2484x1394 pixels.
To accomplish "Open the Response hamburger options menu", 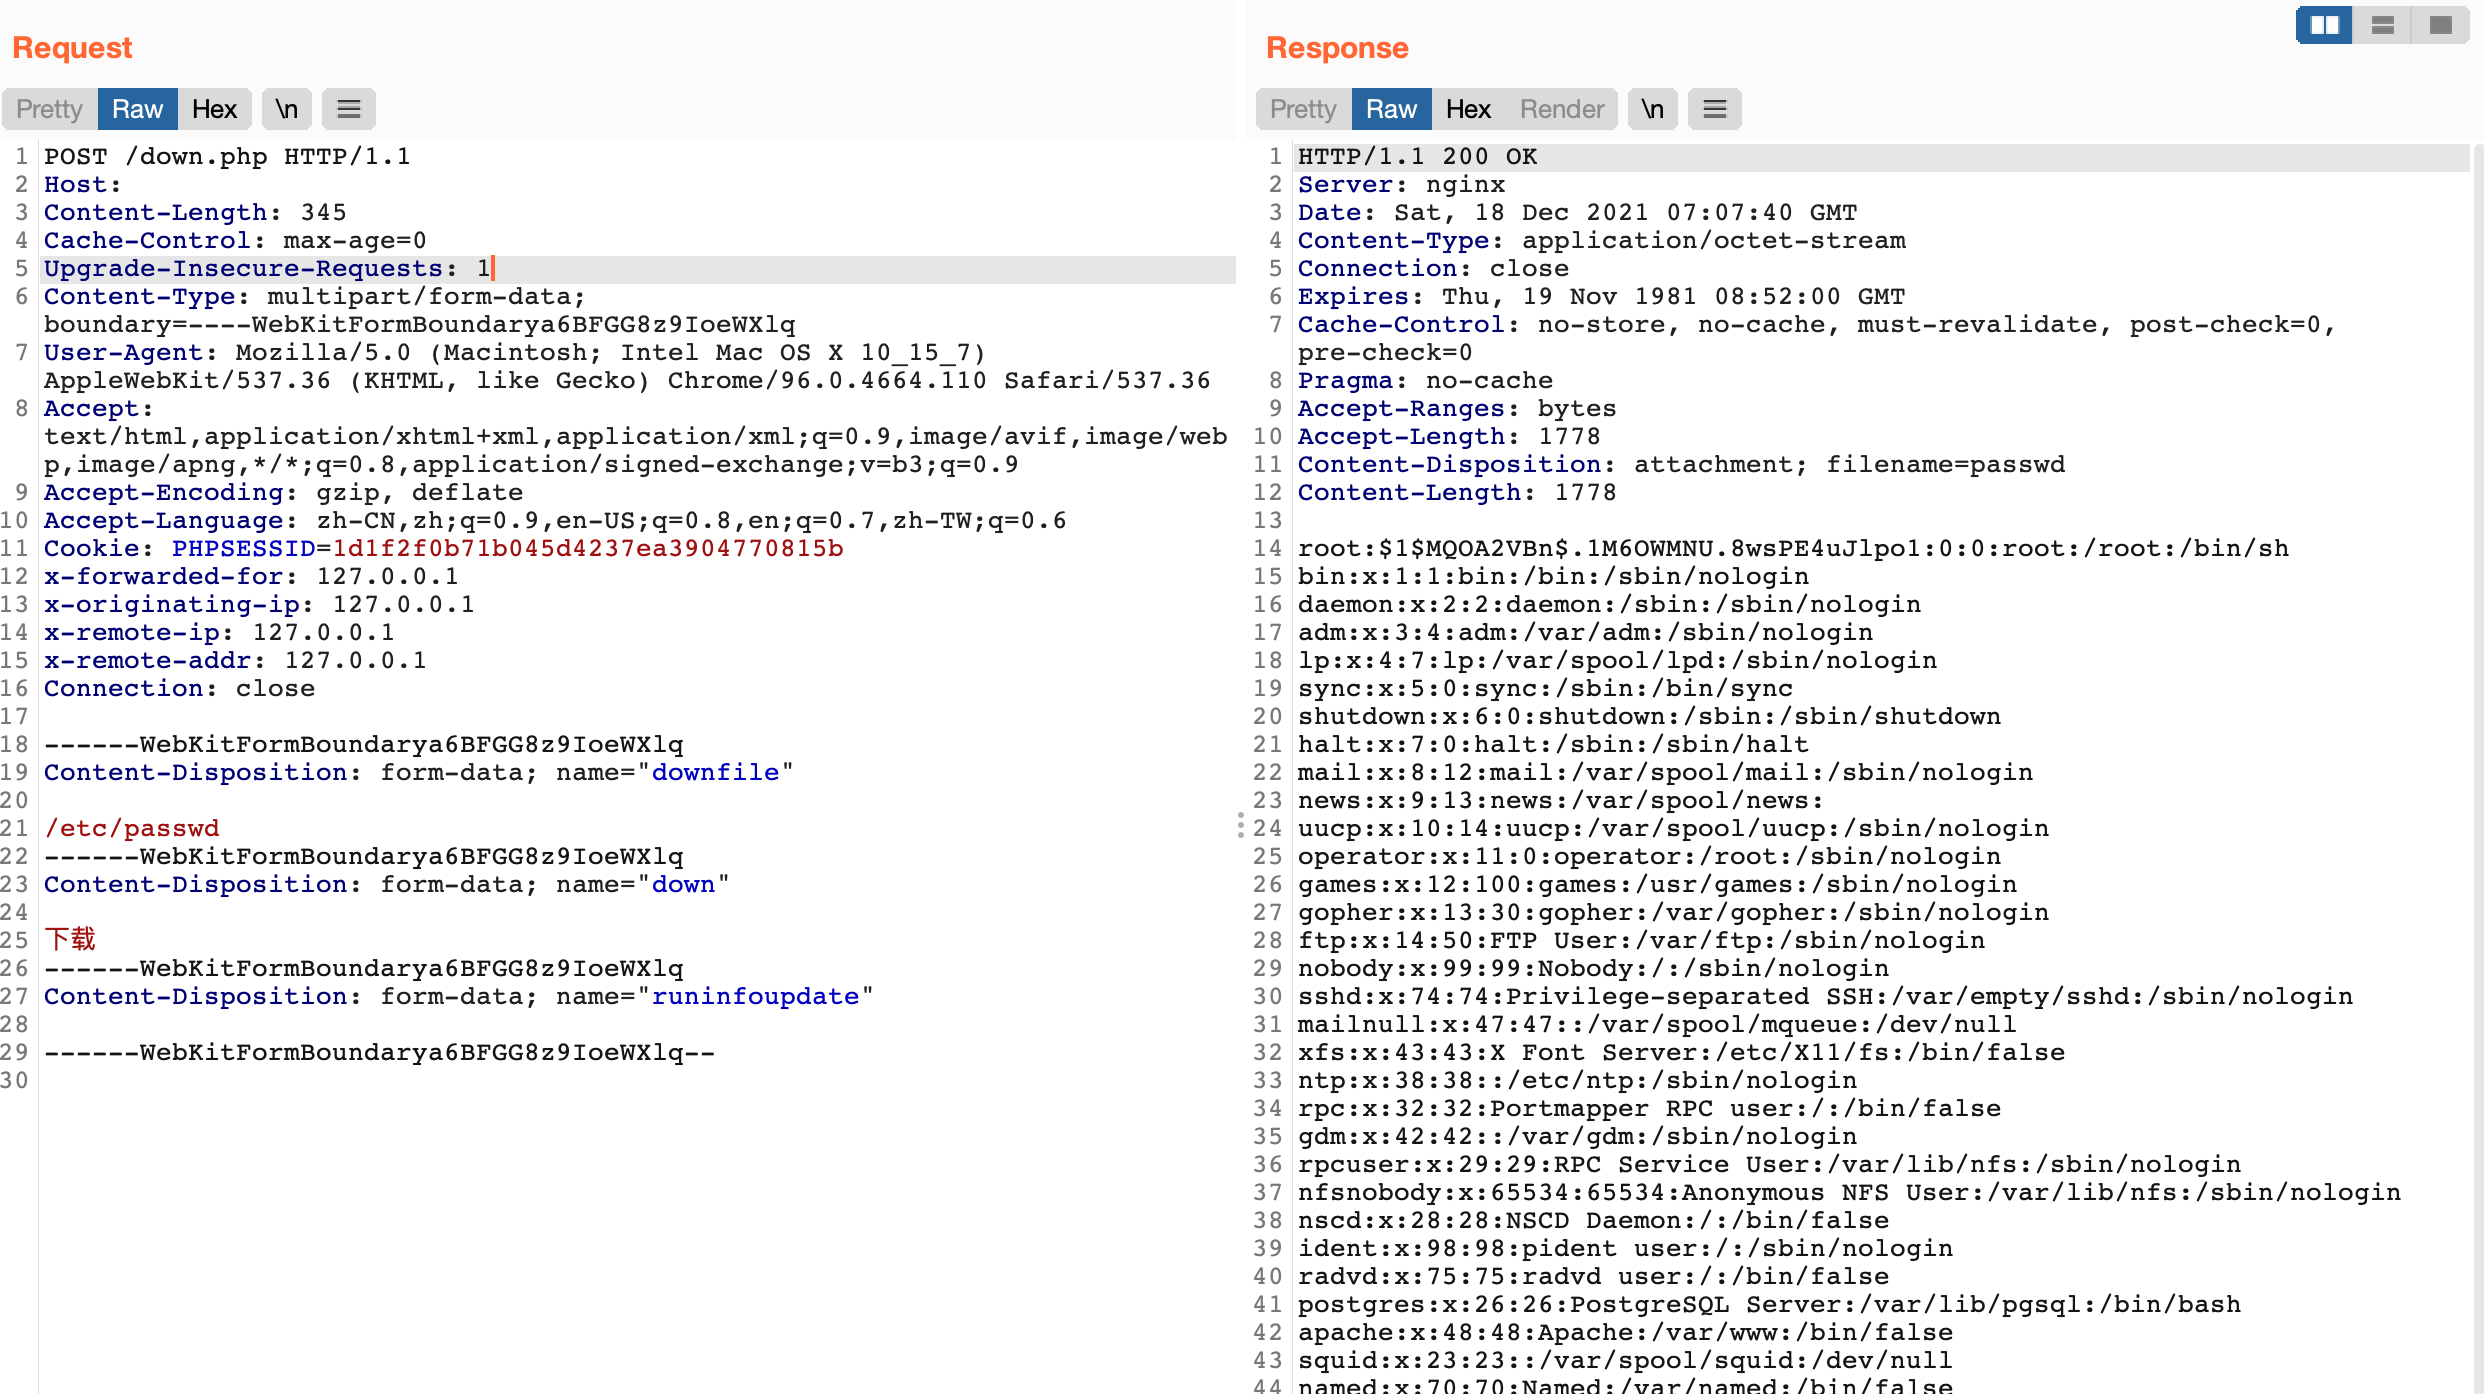I will (1714, 109).
